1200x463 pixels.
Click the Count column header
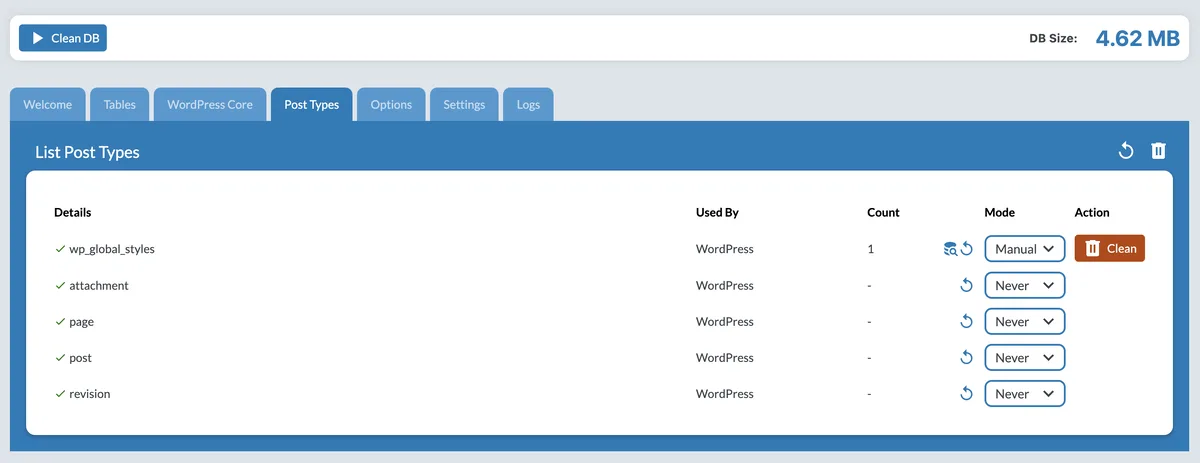pyautogui.click(x=884, y=212)
